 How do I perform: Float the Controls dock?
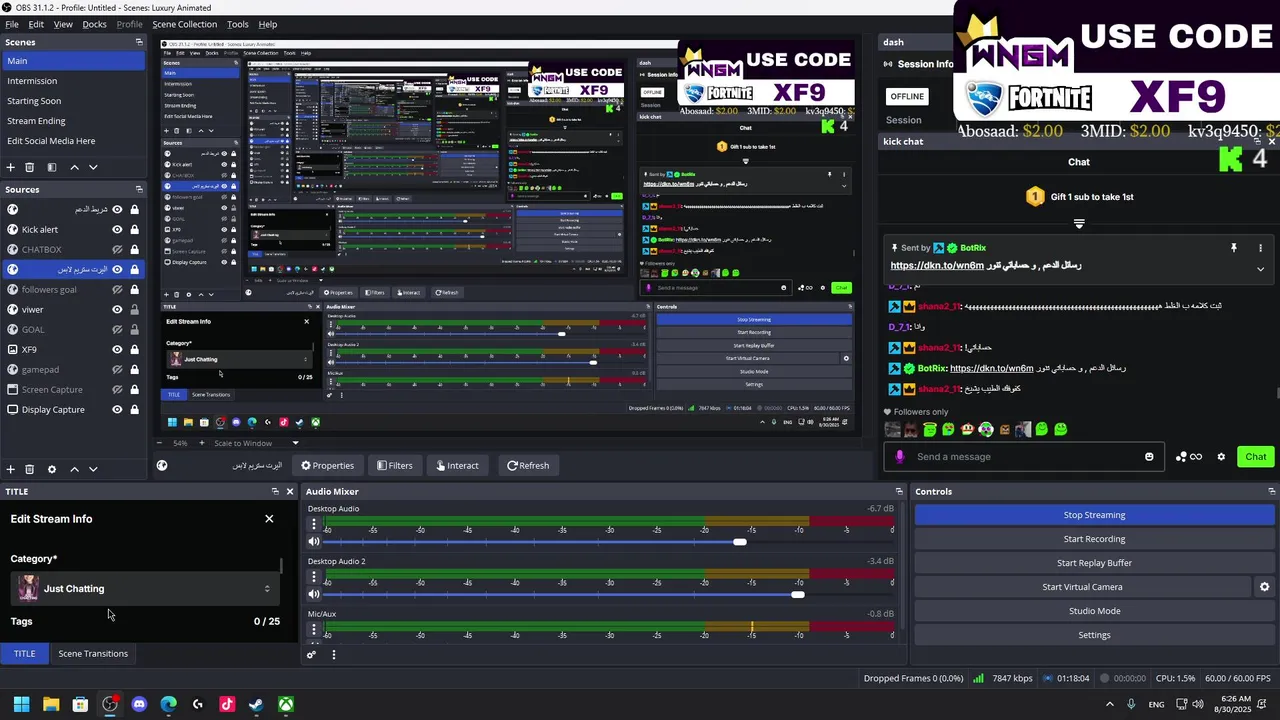(x=1272, y=491)
